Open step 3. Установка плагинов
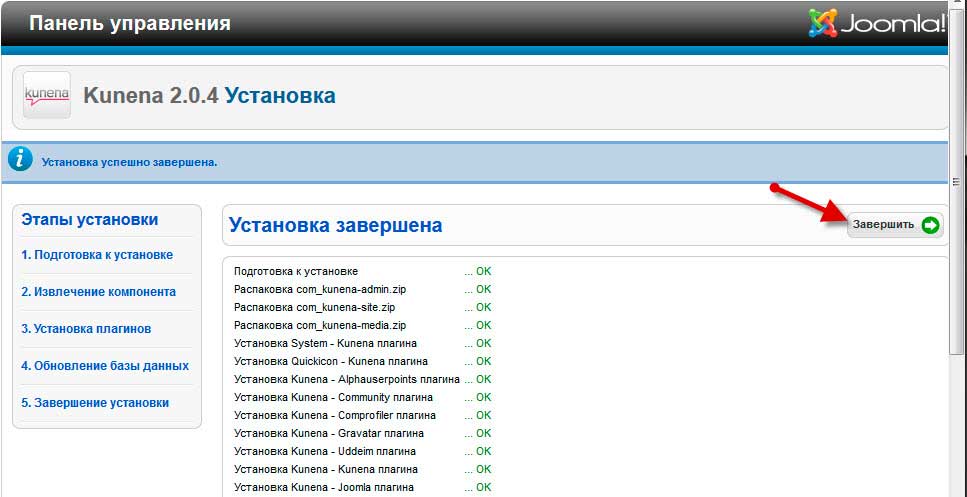Viewport: 967px width, 497px height. 86,329
